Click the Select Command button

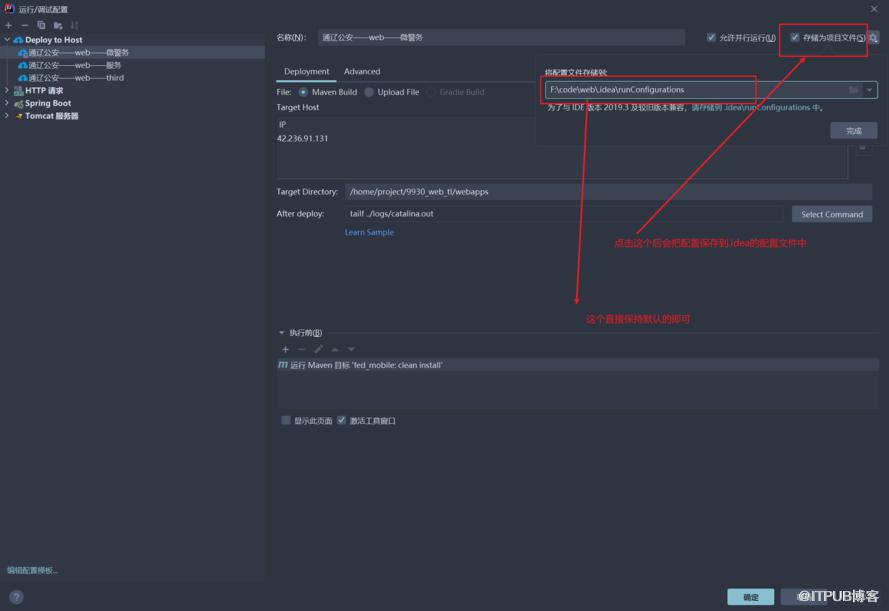coord(832,214)
